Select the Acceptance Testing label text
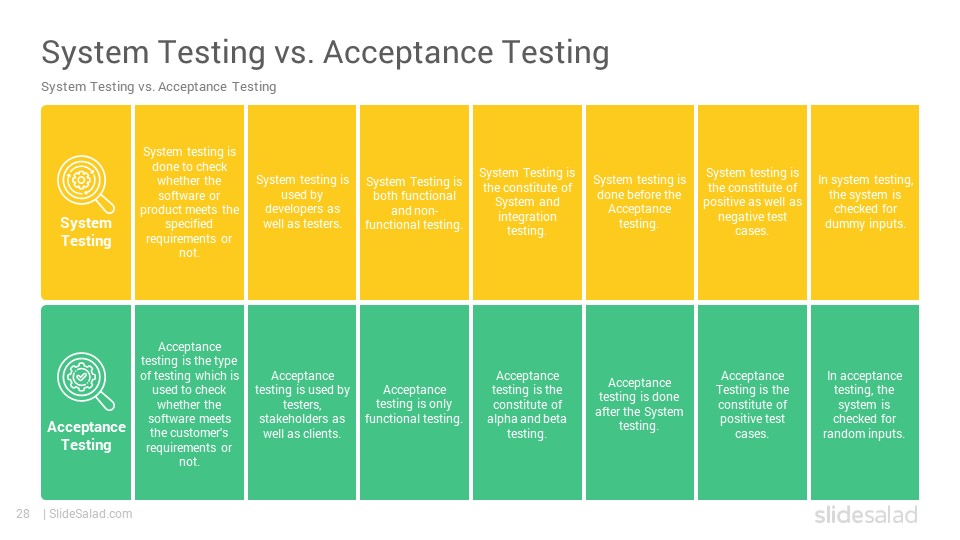 point(86,436)
